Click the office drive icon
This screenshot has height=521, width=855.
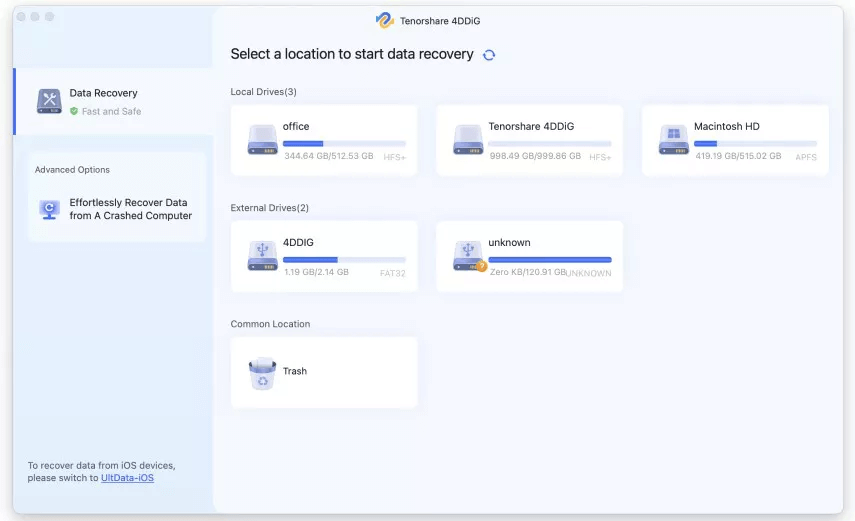[x=262, y=140]
